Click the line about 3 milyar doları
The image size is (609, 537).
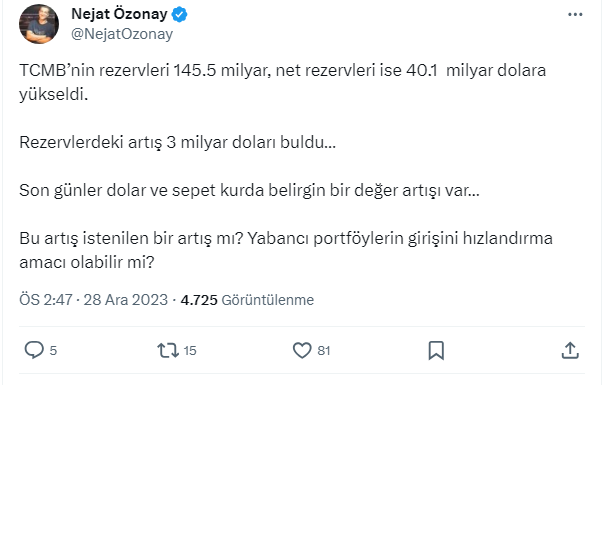coord(177,142)
